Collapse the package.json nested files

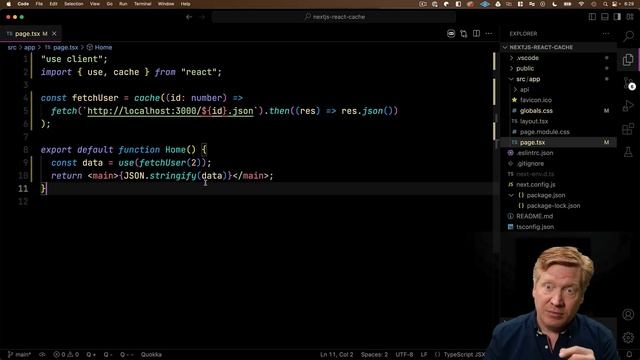511,195
